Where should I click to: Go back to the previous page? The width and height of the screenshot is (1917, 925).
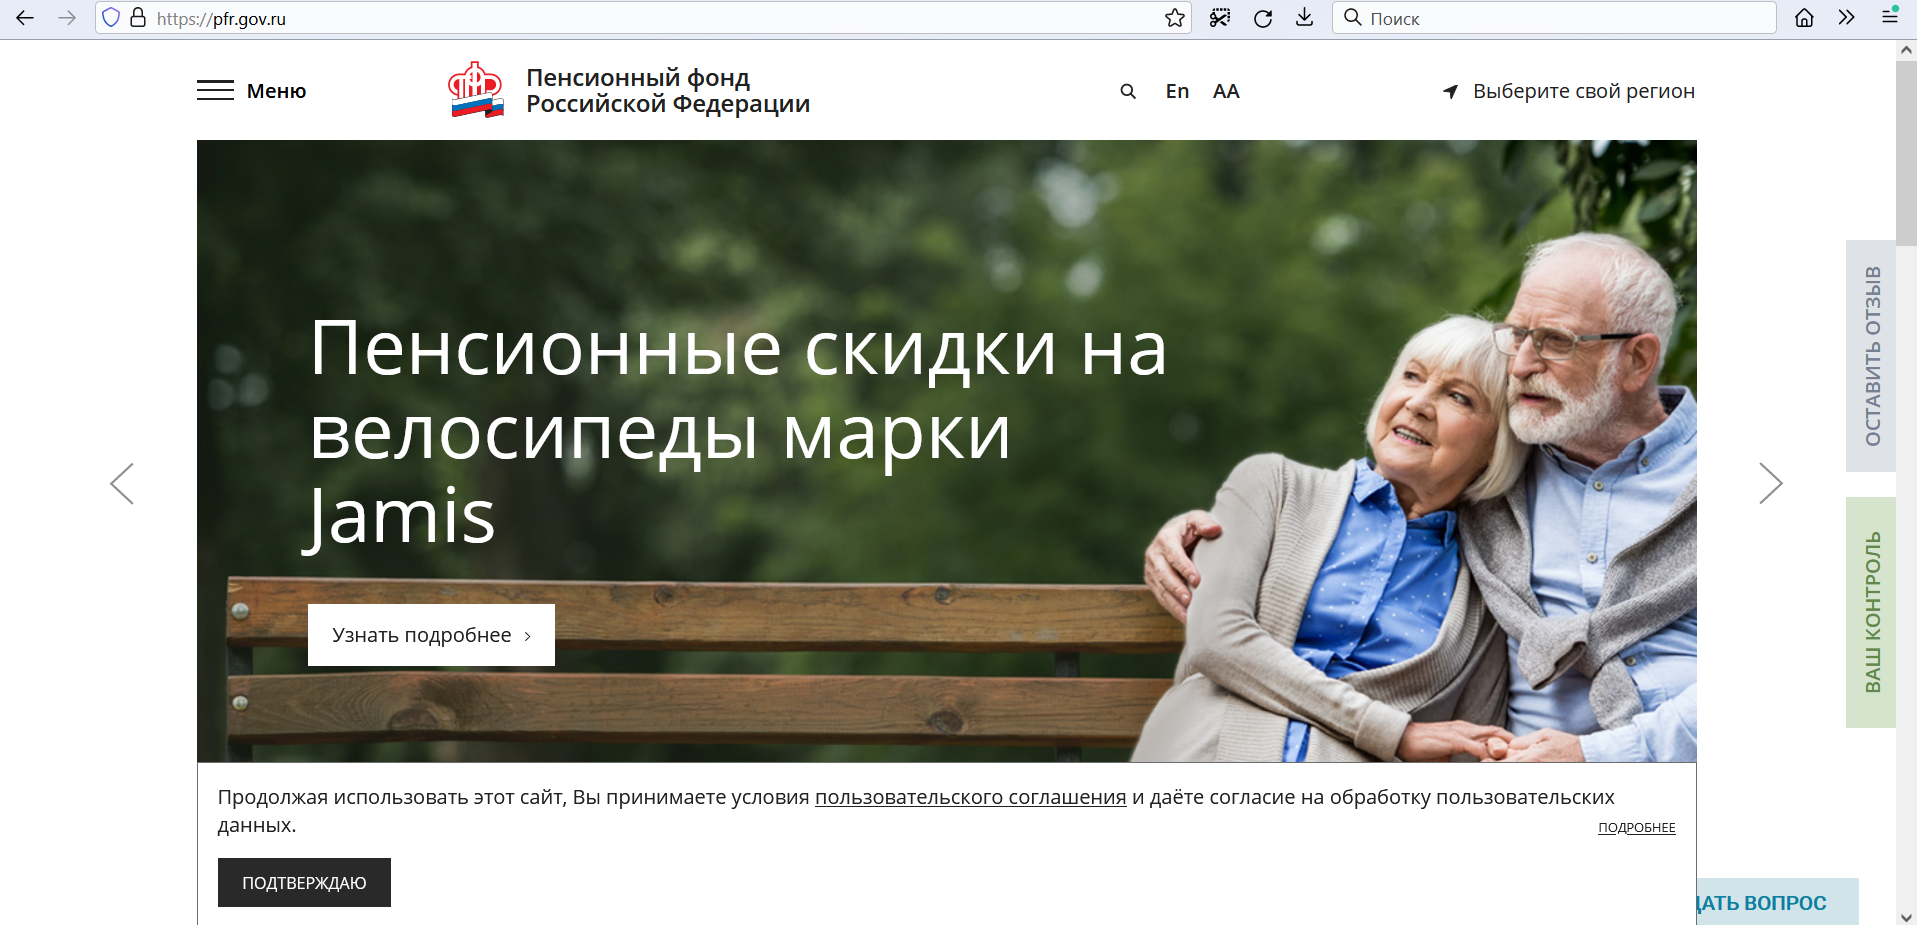[x=25, y=18]
